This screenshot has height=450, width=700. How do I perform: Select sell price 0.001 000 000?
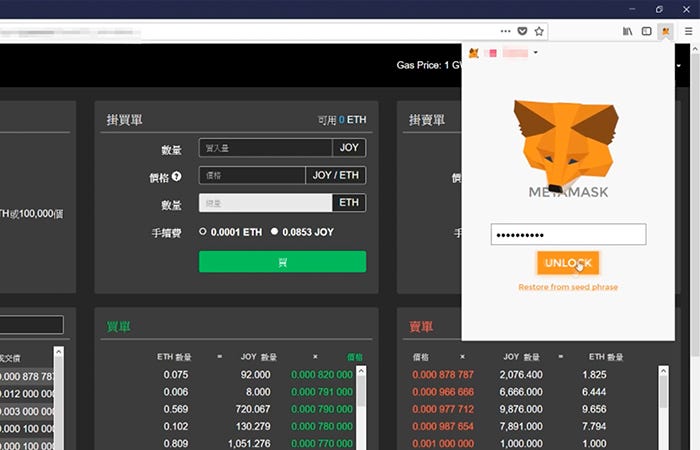coord(442,443)
